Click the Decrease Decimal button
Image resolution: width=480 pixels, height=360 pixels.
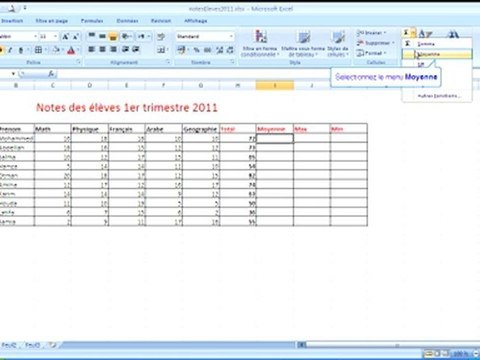[230, 50]
